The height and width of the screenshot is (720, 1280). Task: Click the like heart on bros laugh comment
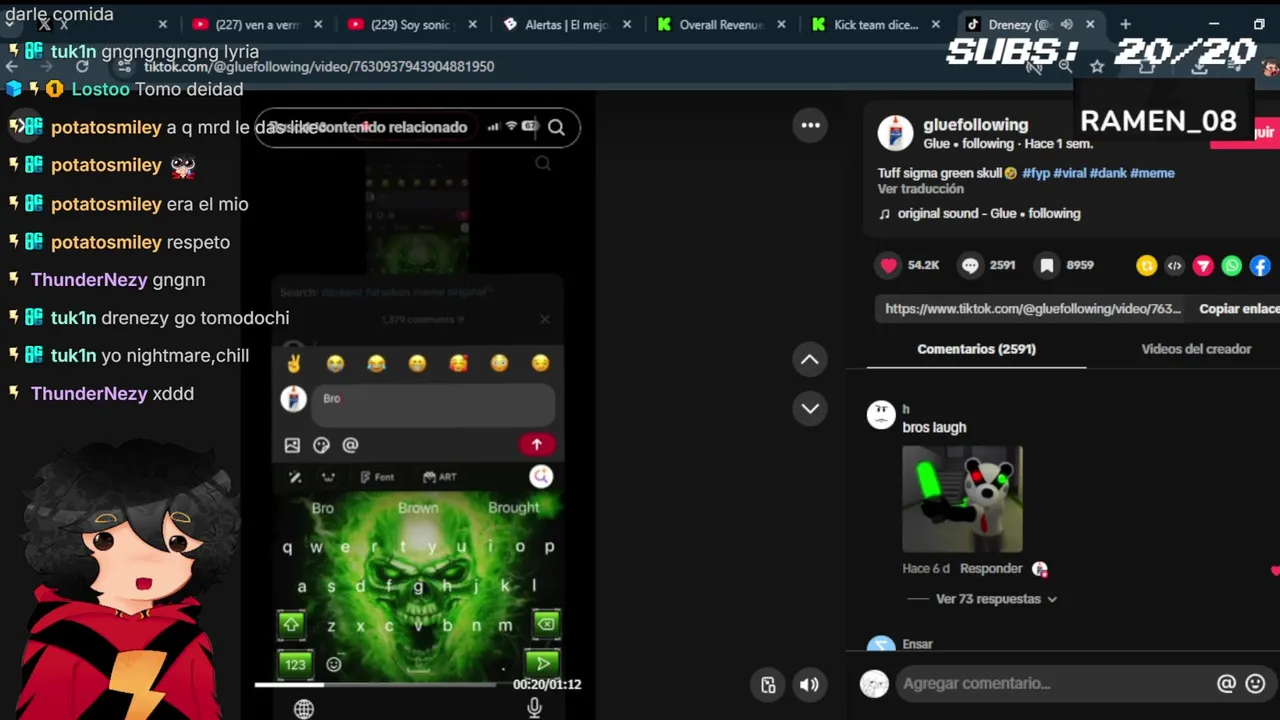click(x=1275, y=571)
